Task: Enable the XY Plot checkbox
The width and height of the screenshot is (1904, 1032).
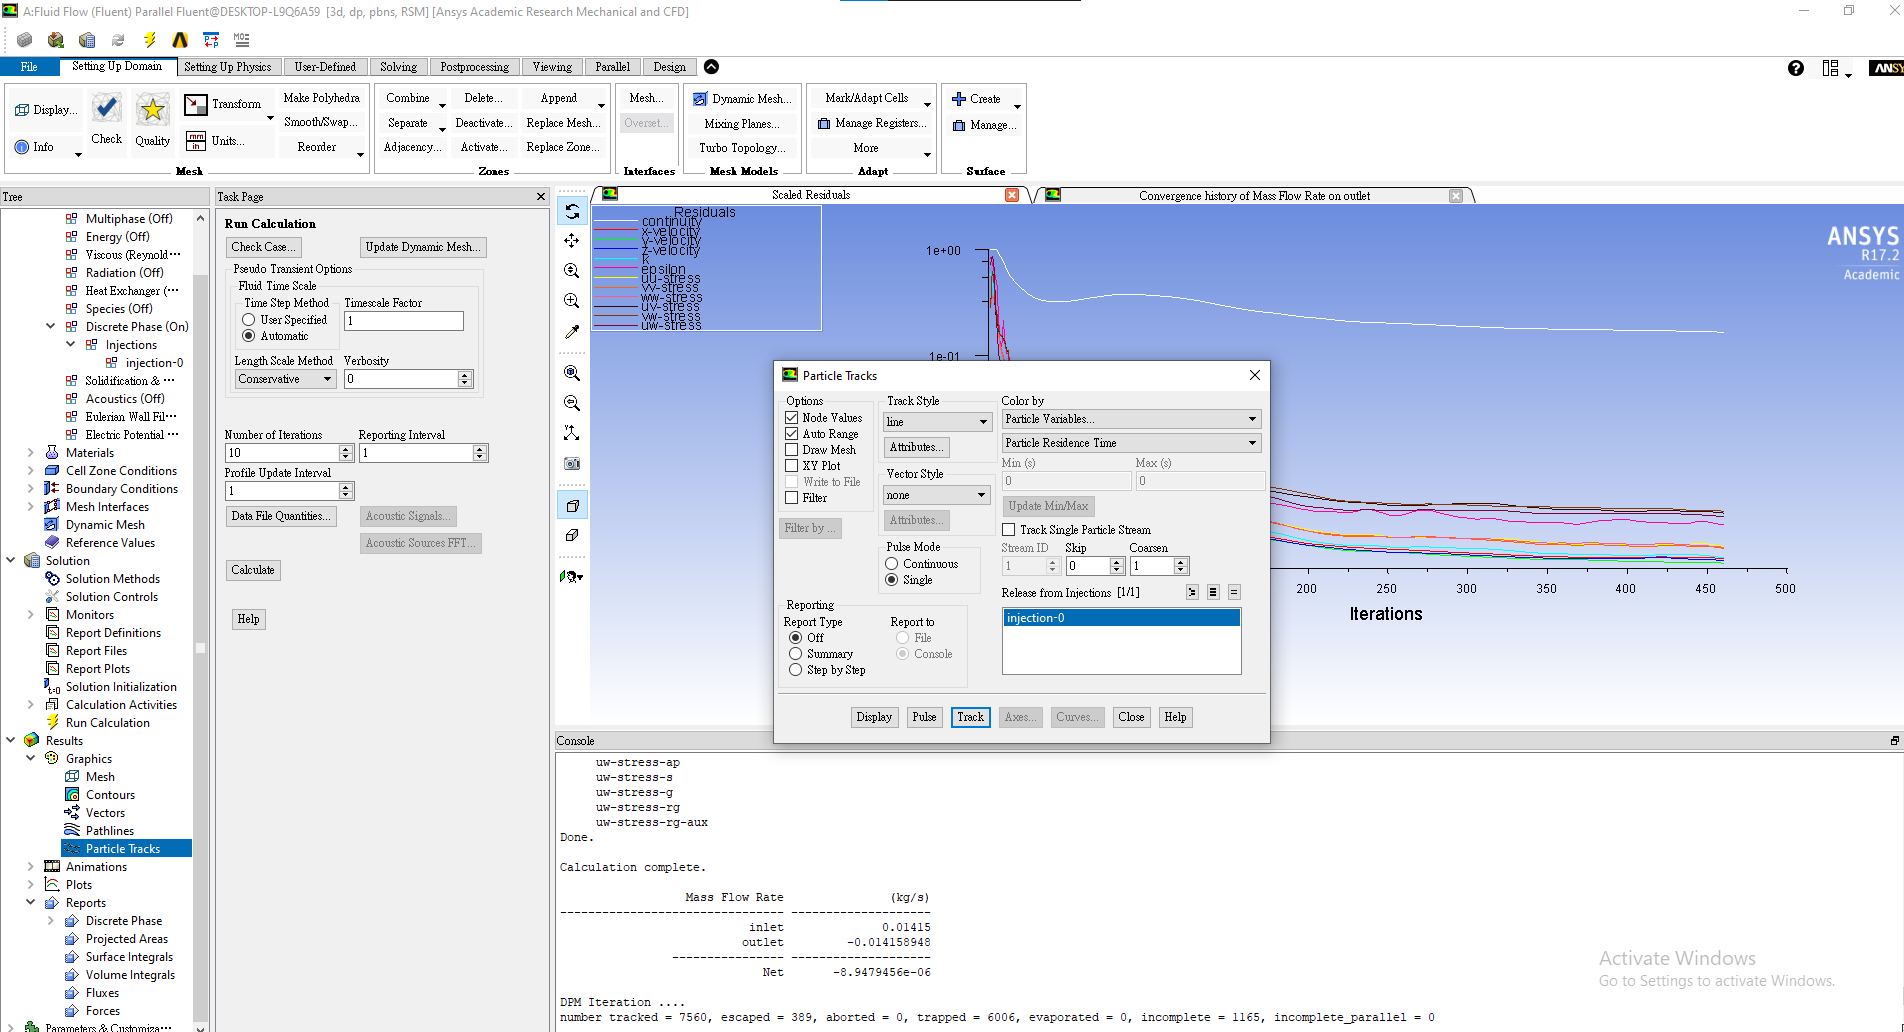Action: click(x=792, y=466)
